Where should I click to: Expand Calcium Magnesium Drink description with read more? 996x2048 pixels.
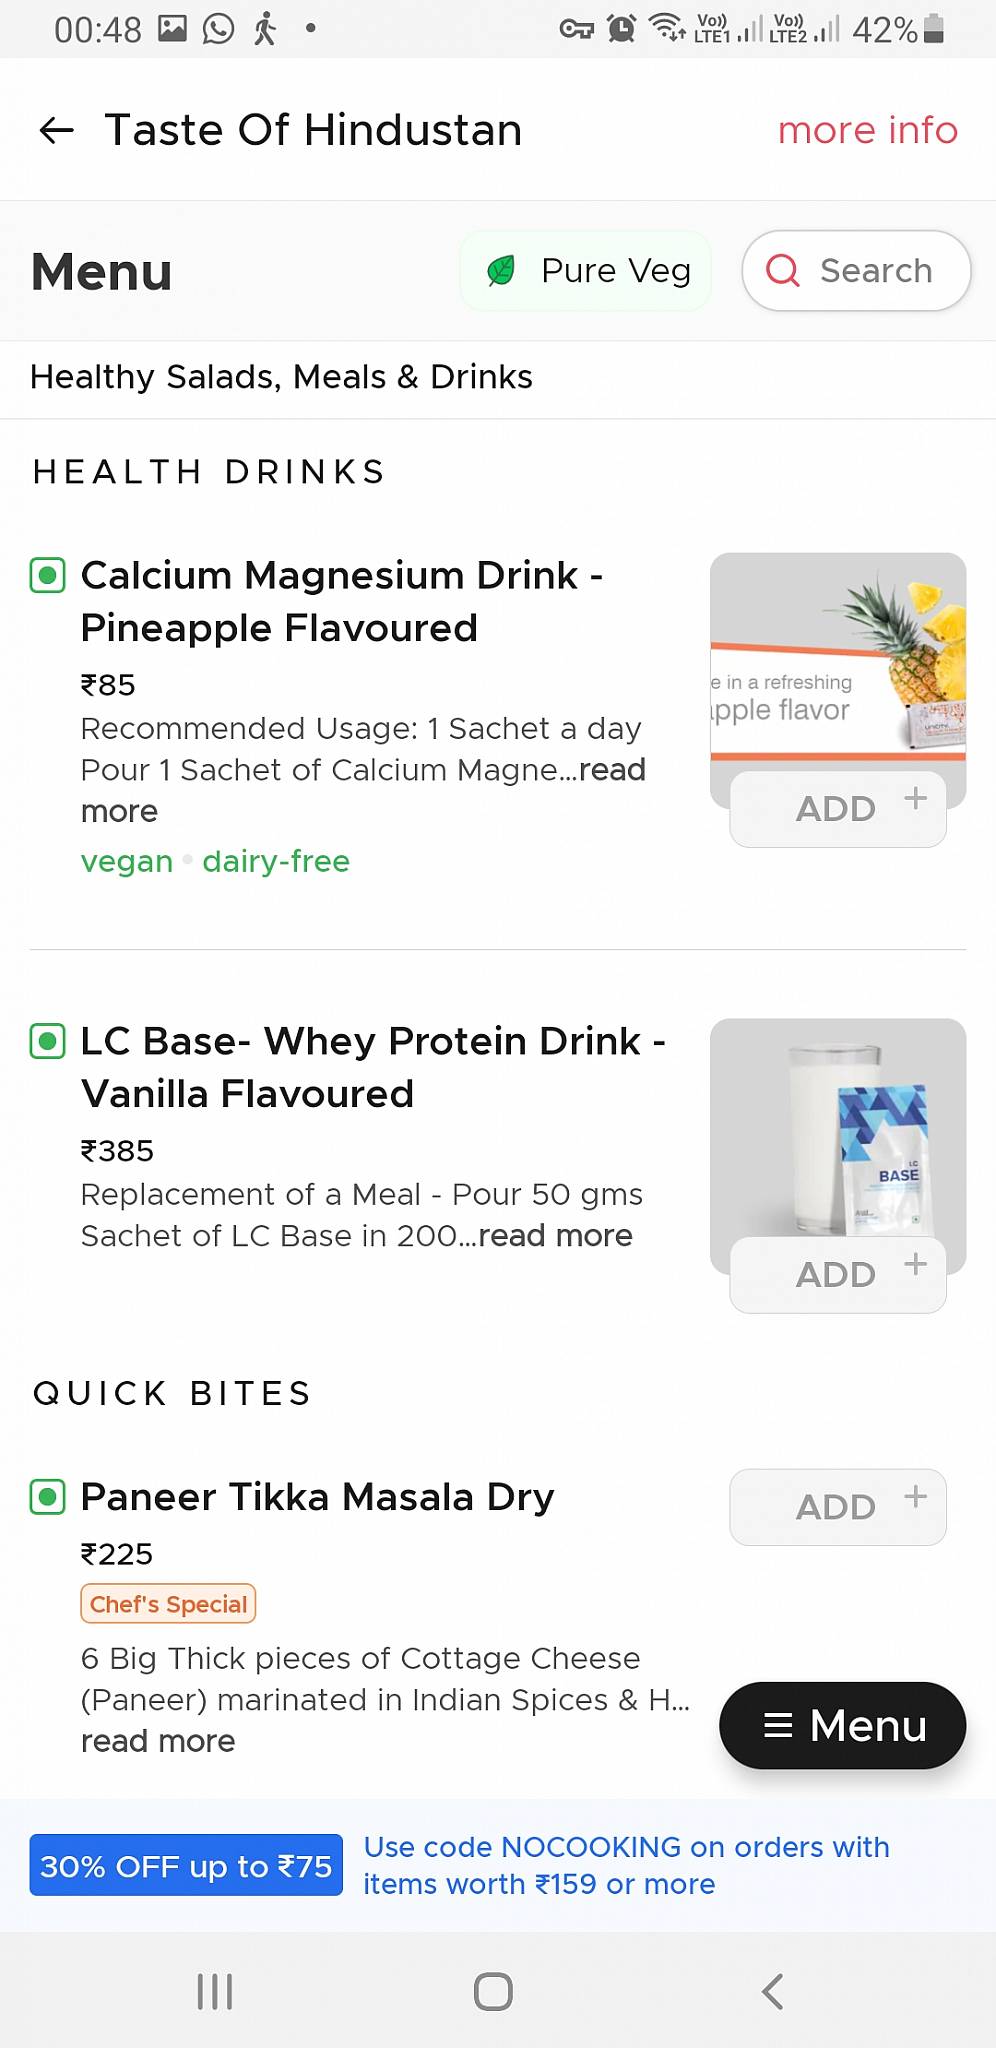[612, 770]
